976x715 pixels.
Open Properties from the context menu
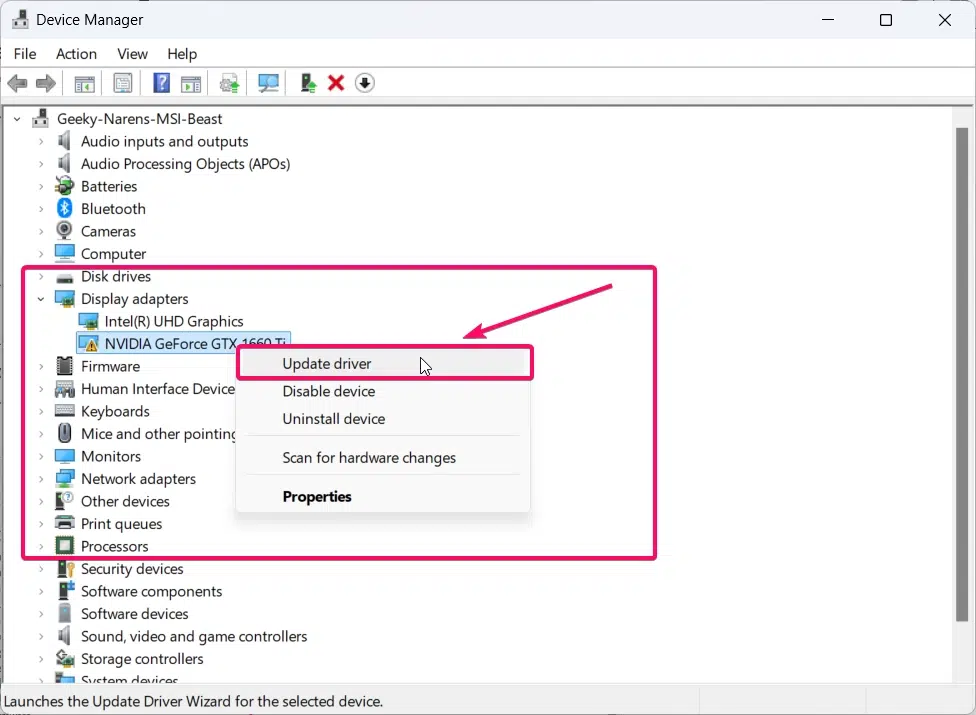tap(385, 497)
